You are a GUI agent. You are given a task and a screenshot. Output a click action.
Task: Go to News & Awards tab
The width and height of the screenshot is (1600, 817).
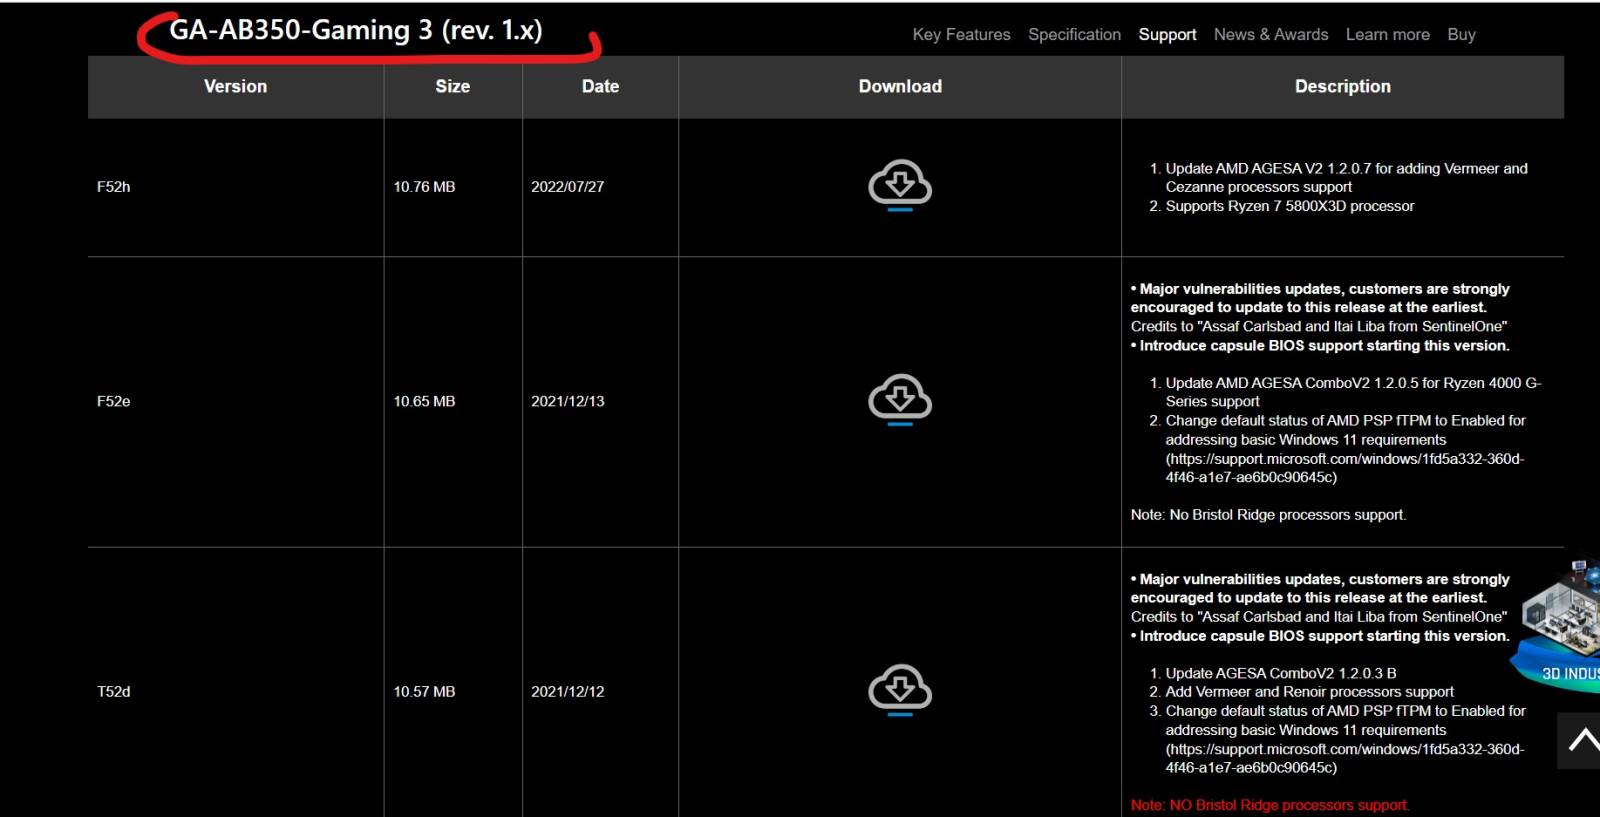[x=1271, y=34]
